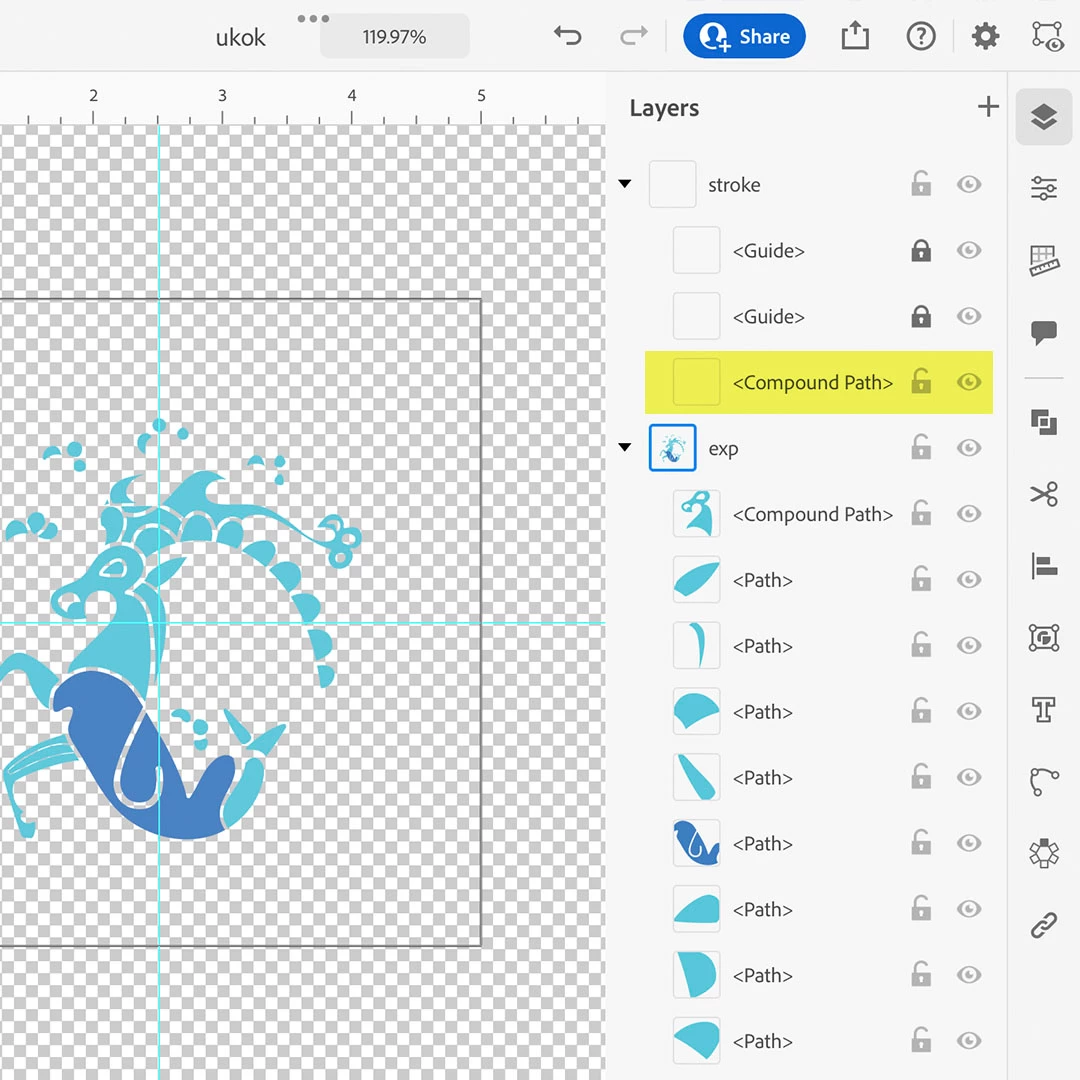Select the scissors Cut tool icon

point(1043,494)
